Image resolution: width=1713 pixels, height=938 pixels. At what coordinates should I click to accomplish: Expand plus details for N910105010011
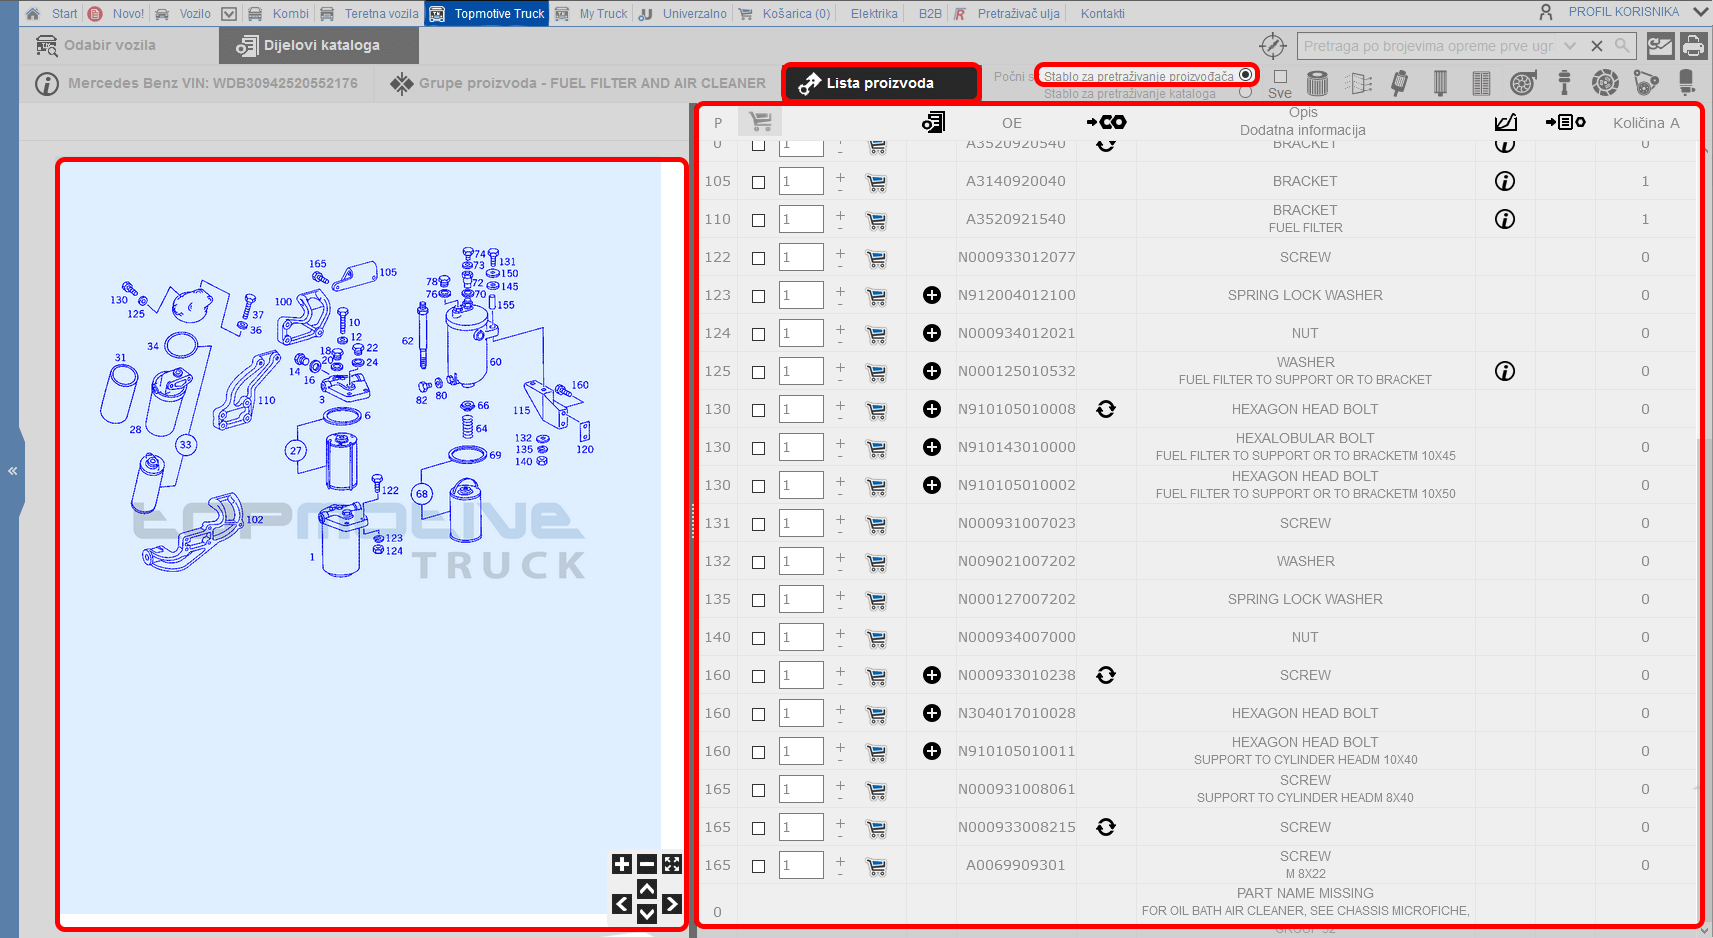pyautogui.click(x=932, y=751)
